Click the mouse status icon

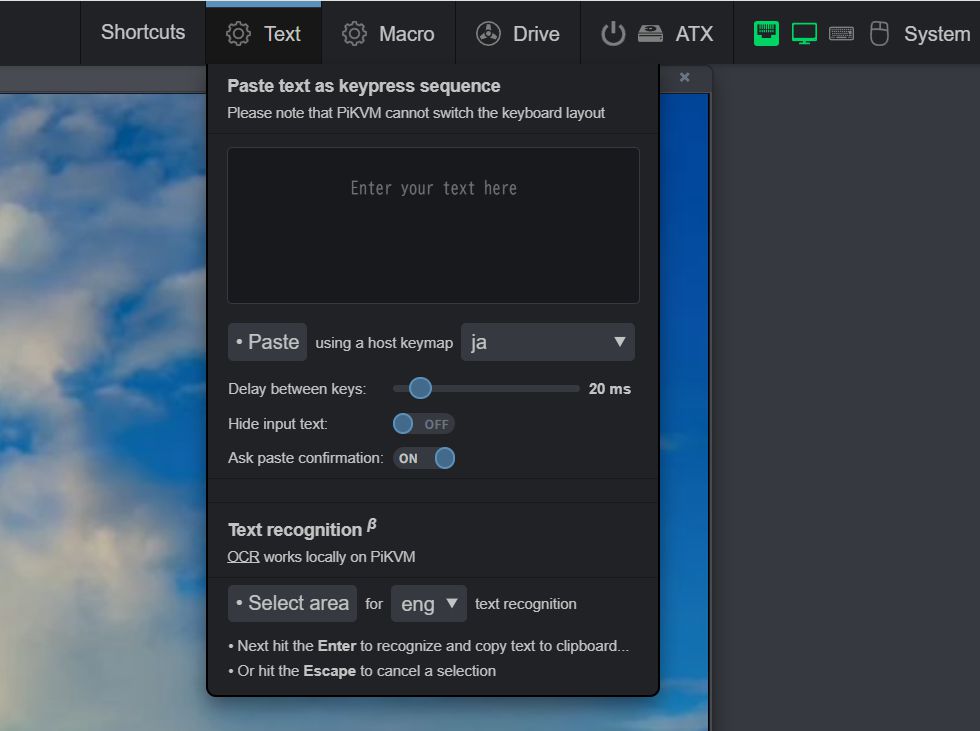click(x=879, y=34)
